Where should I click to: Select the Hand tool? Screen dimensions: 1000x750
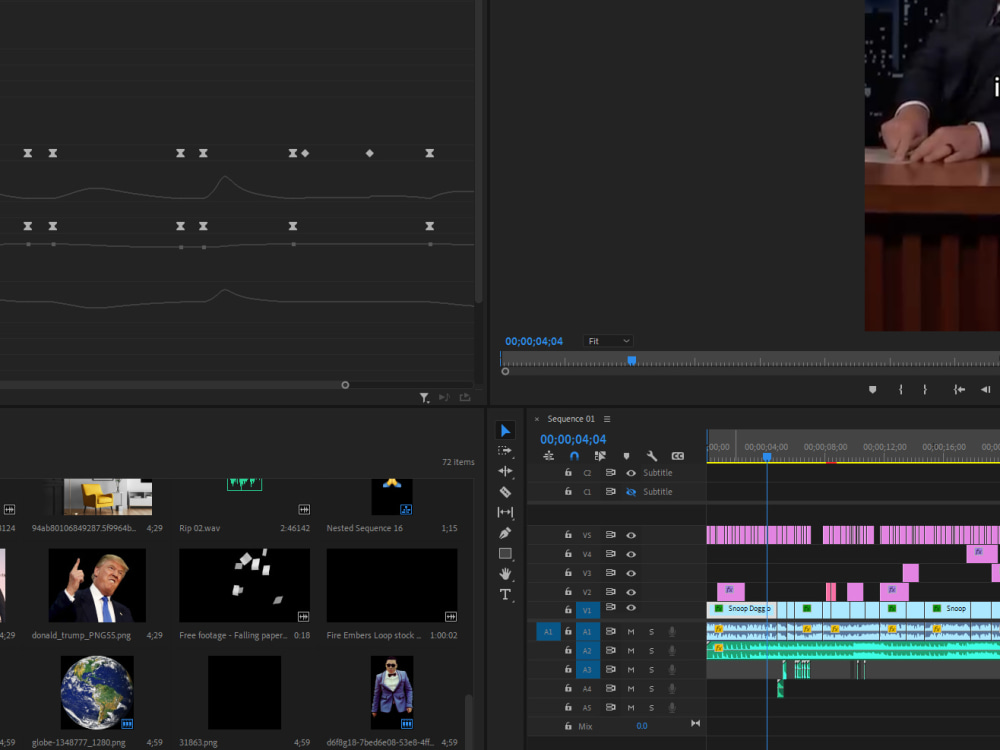505,574
